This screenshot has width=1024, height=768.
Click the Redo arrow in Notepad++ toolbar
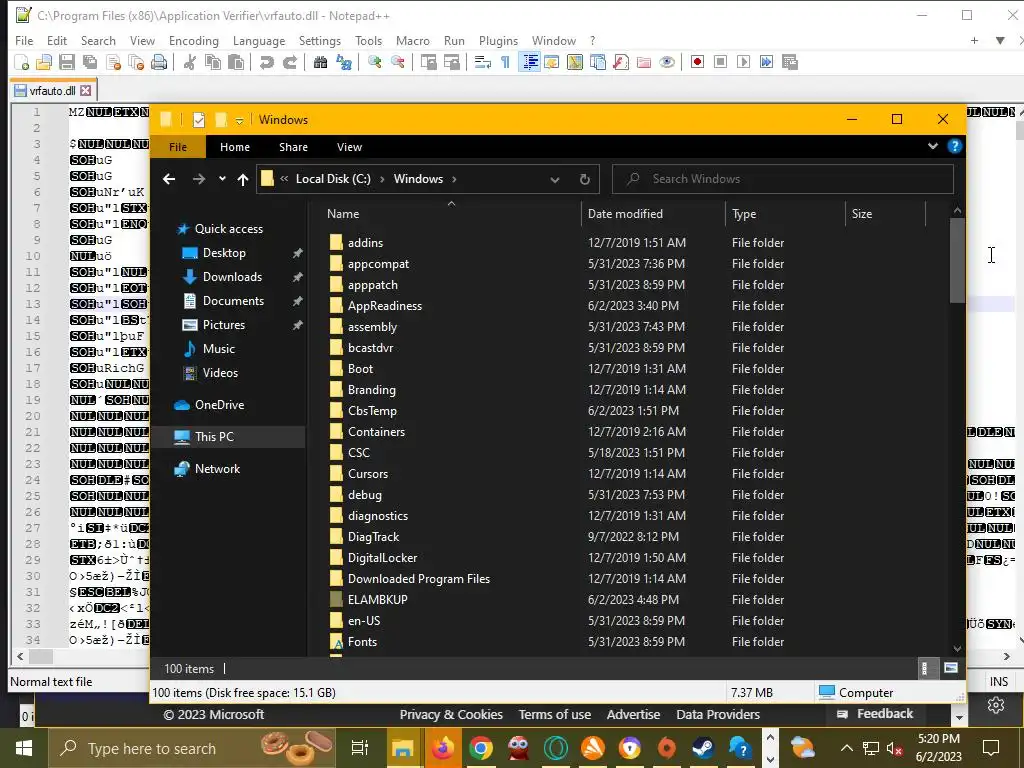pos(290,62)
